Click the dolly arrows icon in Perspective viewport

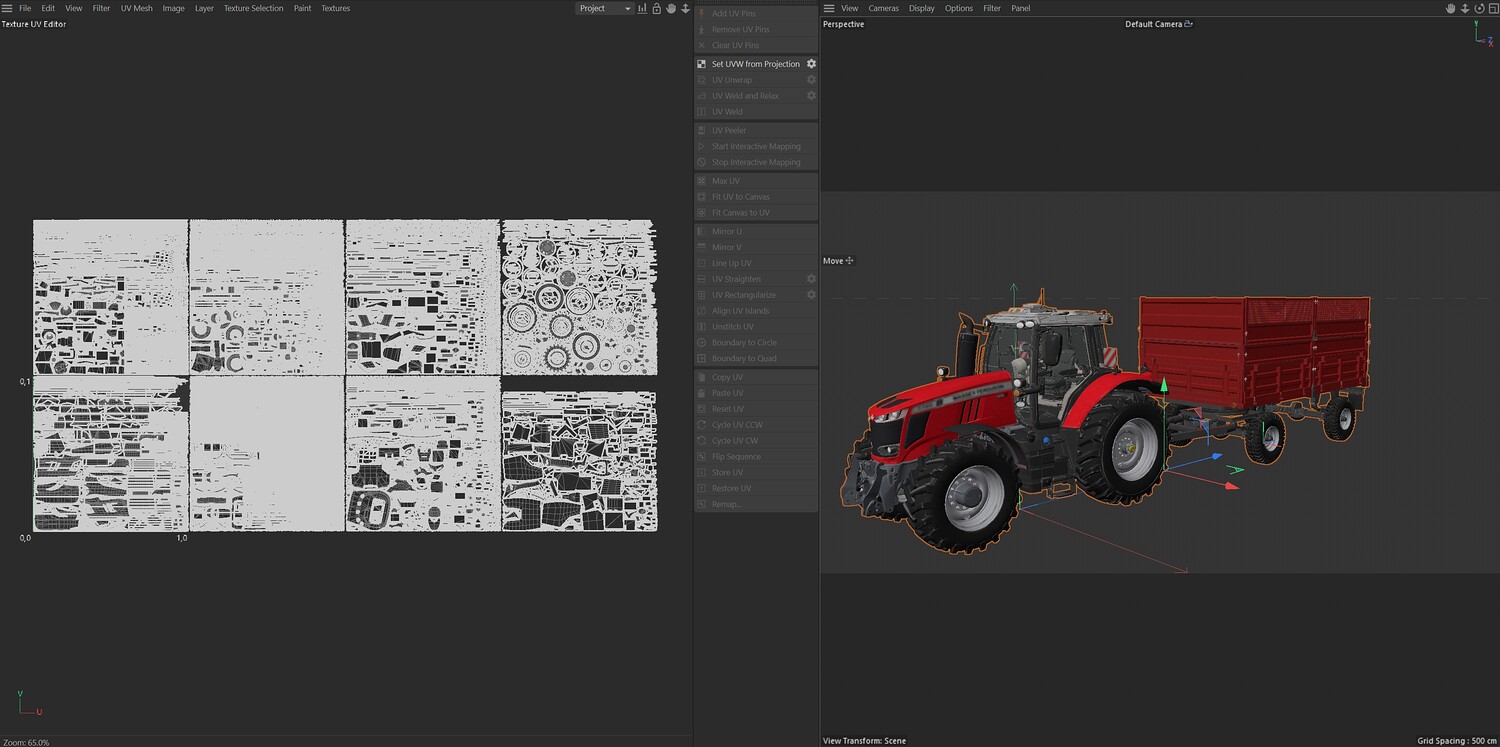point(1464,8)
